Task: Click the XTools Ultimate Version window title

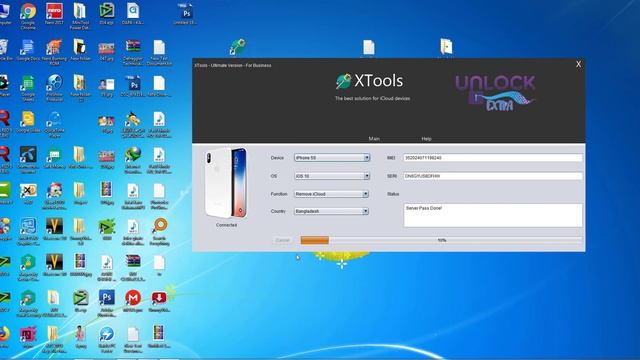Action: (x=233, y=65)
